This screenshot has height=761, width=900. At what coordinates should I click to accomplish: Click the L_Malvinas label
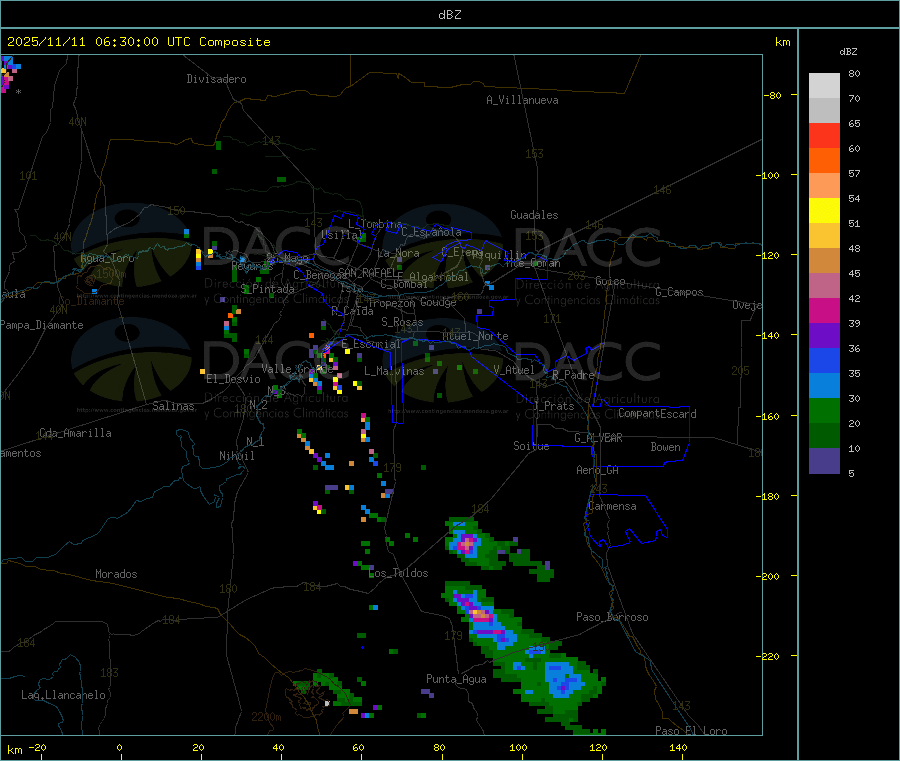click(x=394, y=371)
